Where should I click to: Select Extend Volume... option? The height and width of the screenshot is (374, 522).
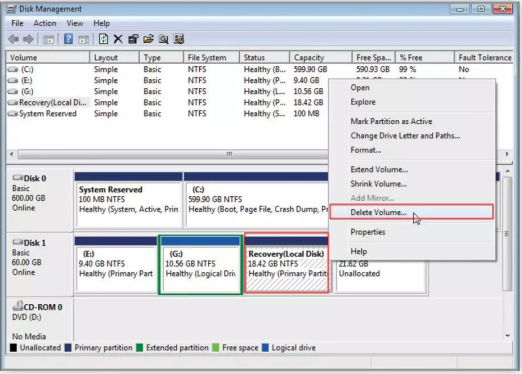coord(412,169)
